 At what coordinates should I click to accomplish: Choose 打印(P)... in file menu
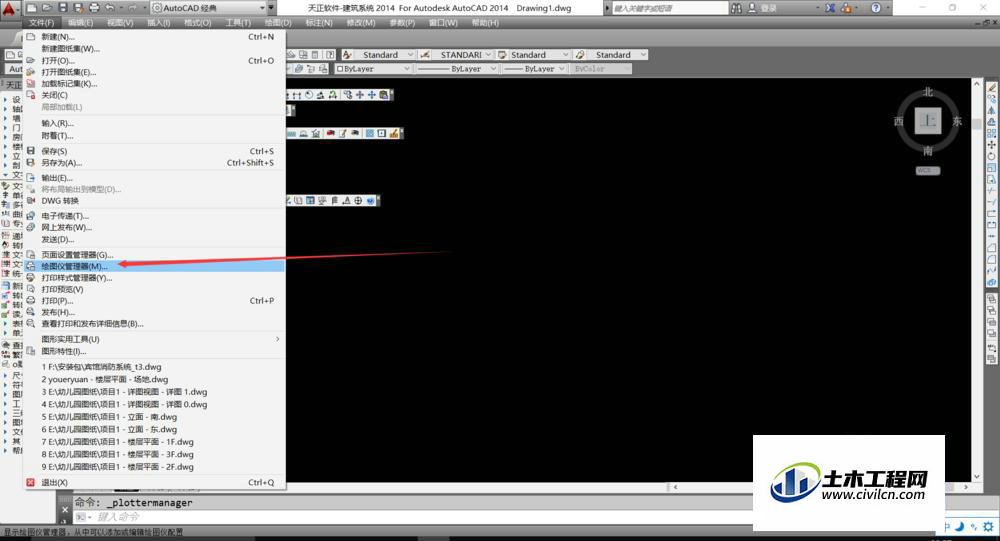click(x=154, y=300)
